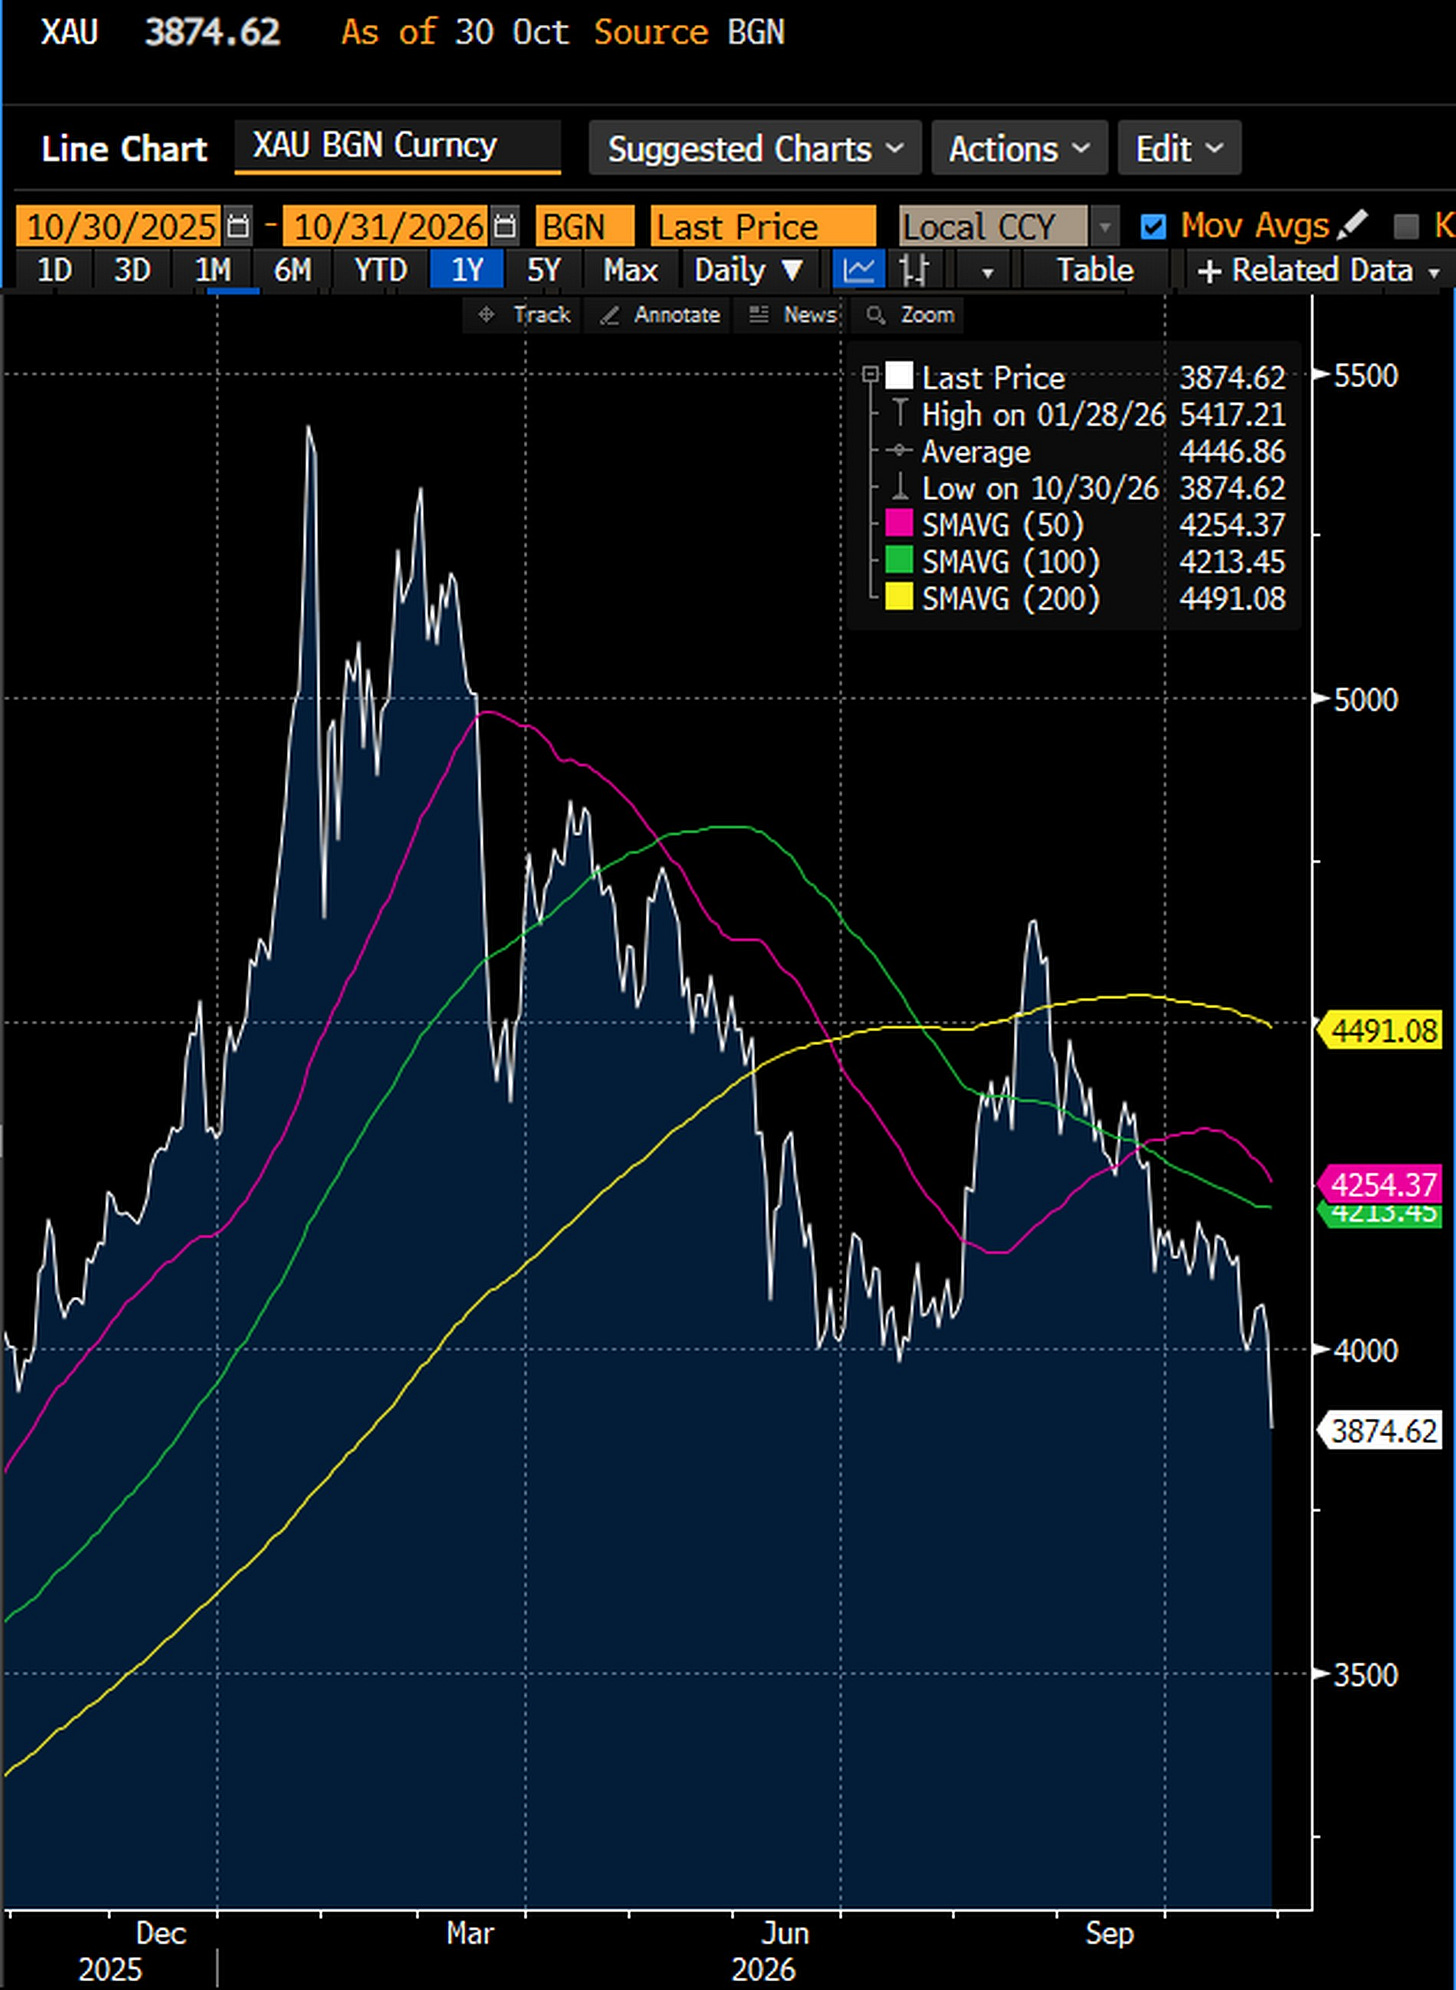Click the Related Data button
1456x1990 pixels.
(1319, 270)
